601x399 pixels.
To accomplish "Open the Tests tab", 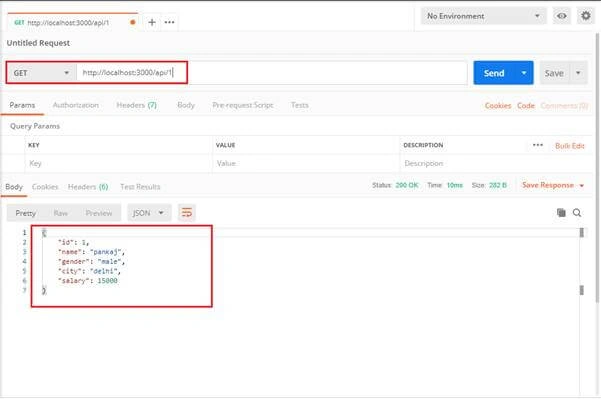I will point(300,105).
